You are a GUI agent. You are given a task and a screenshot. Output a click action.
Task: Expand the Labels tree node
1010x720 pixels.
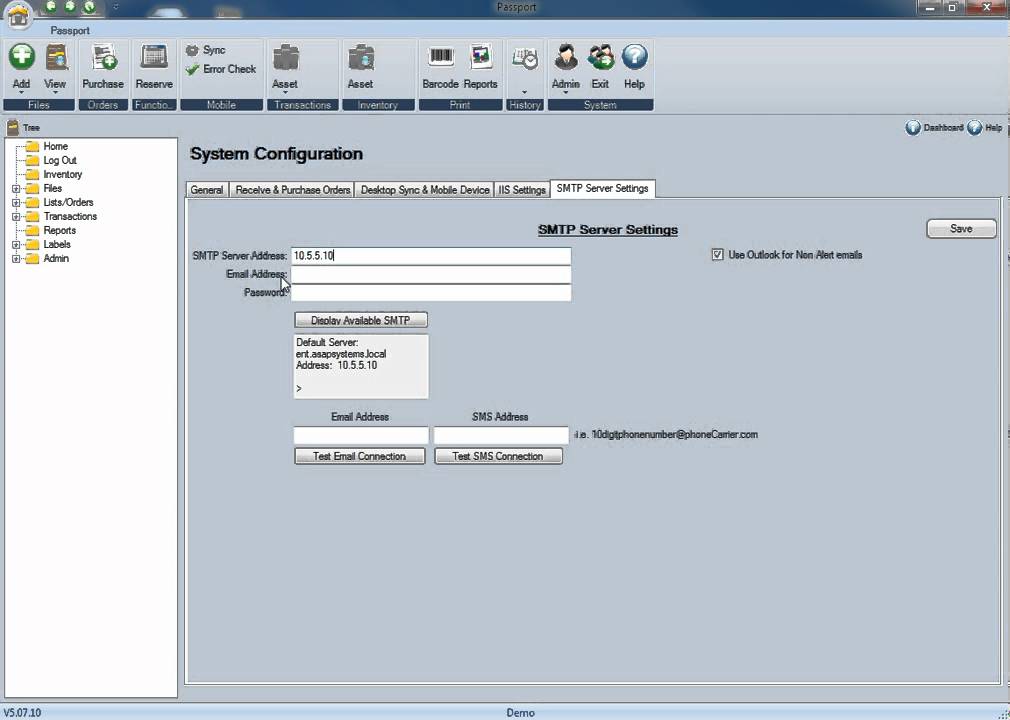point(16,245)
